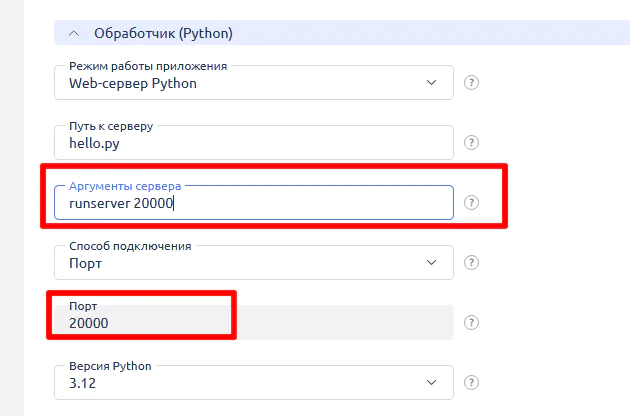The width and height of the screenshot is (630, 416).
Task: Collapse the Обработчик (Python) section
Action: 74,33
